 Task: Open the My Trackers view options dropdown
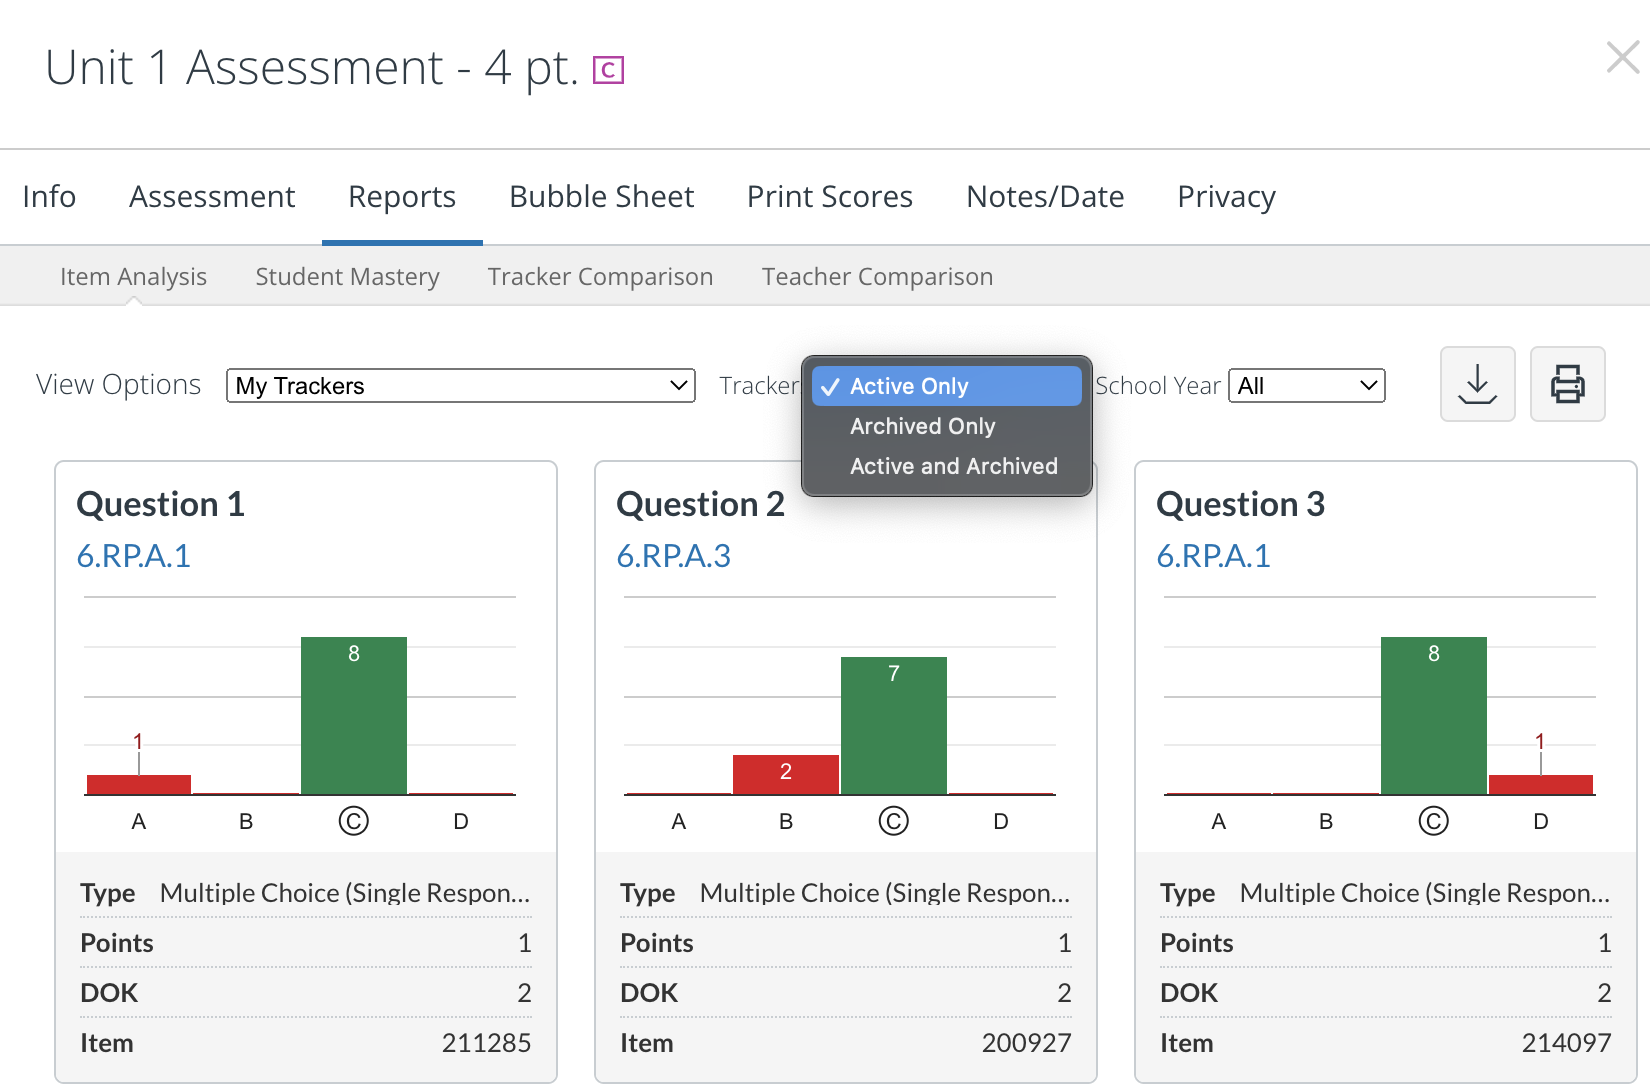coord(460,385)
